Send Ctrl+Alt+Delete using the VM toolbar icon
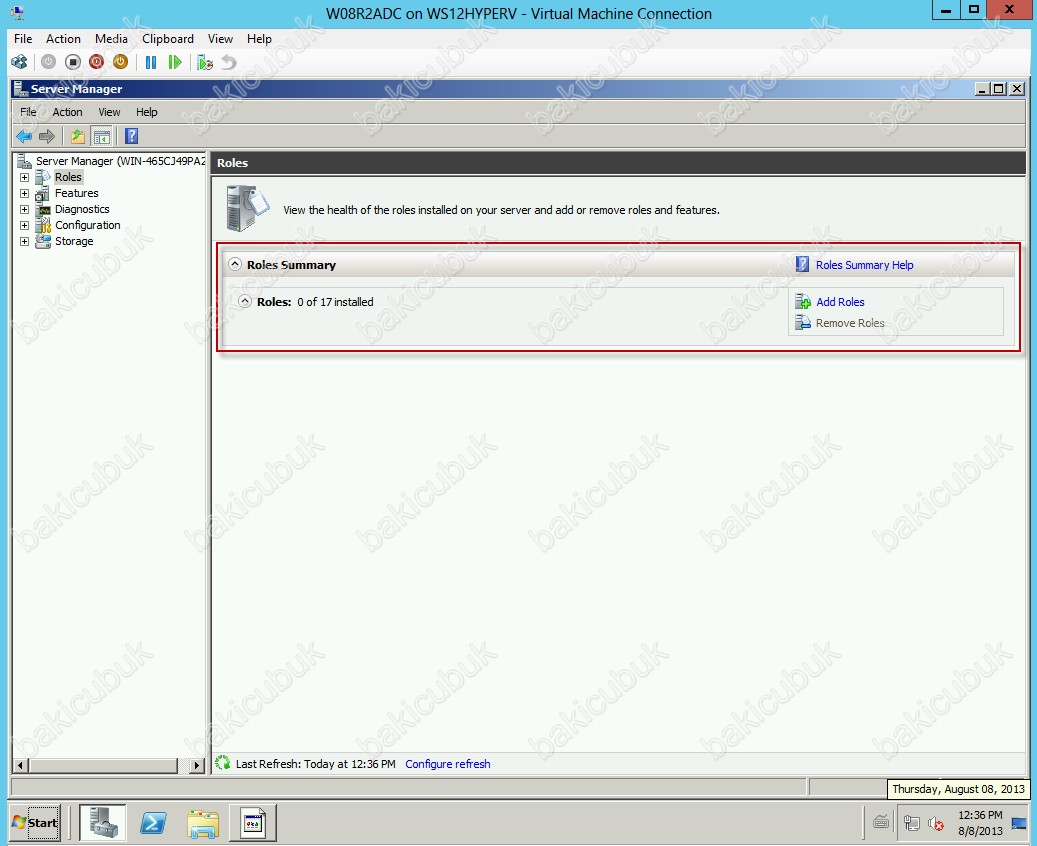The height and width of the screenshot is (846, 1037). pyautogui.click(x=19, y=62)
